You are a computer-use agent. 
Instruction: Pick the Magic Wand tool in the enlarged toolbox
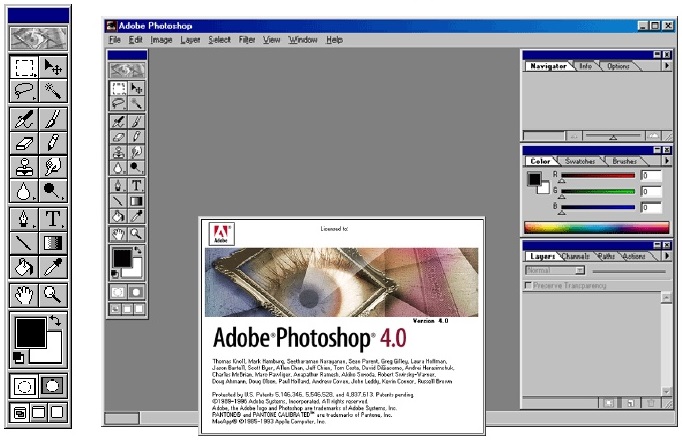click(x=53, y=91)
